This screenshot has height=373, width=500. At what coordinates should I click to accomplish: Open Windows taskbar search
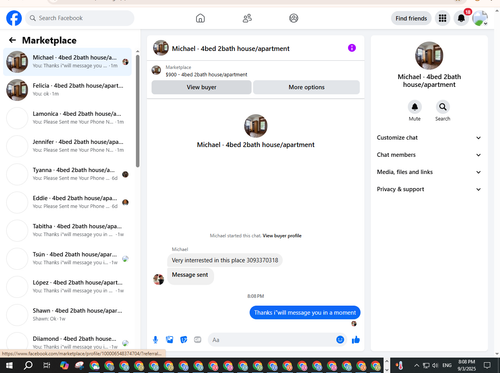click(28, 365)
